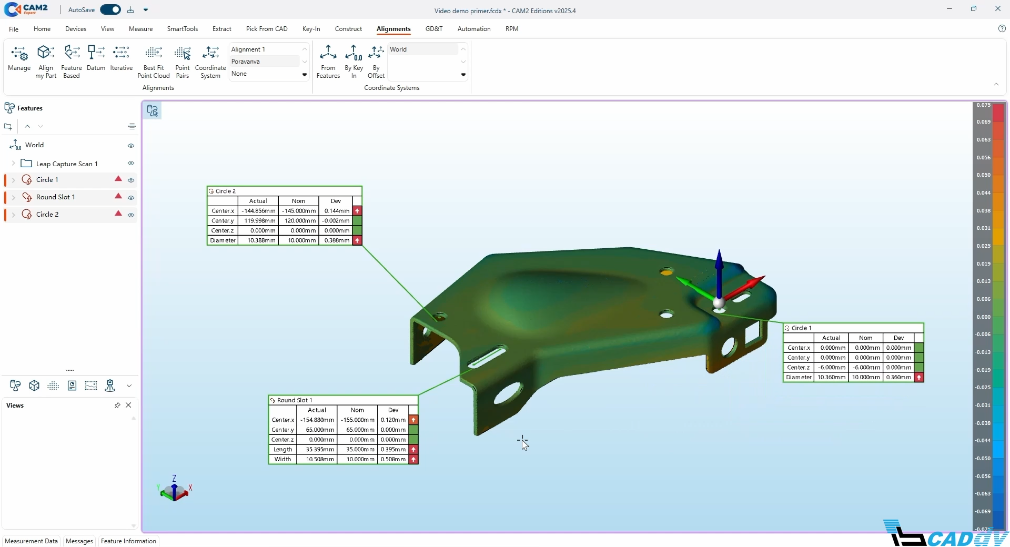Close the Views panel
Image resolution: width=1010 pixels, height=547 pixels.
coord(128,405)
